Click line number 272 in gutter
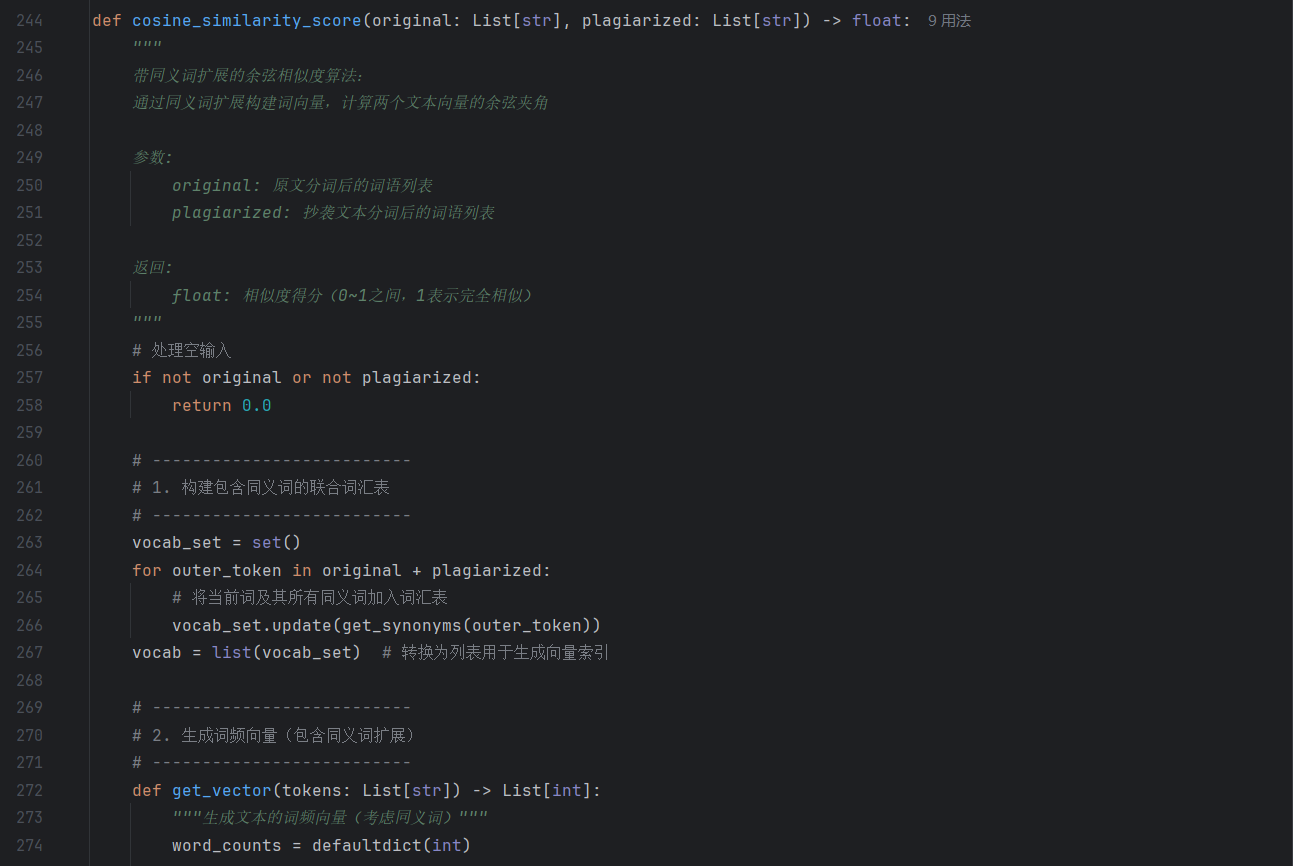Image resolution: width=1293 pixels, height=866 pixels. [x=30, y=790]
